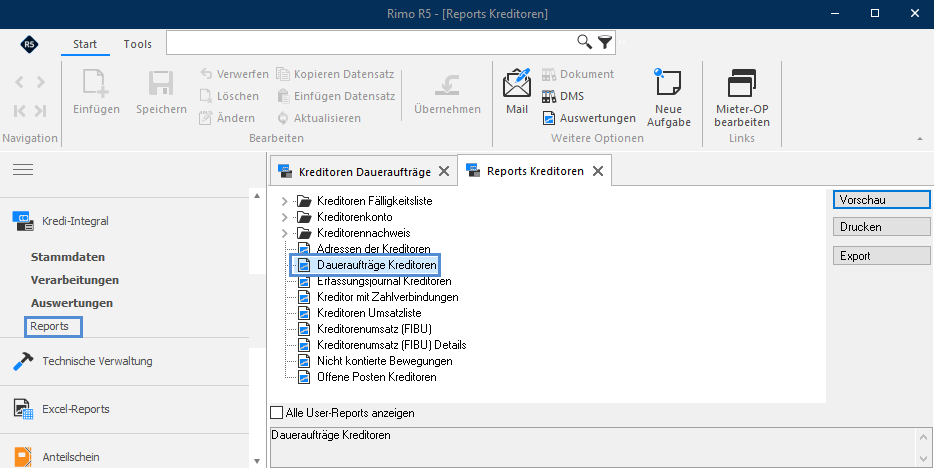The image size is (934, 468).
Task: Collapse the ribbon with the small arrow
Action: click(x=921, y=139)
